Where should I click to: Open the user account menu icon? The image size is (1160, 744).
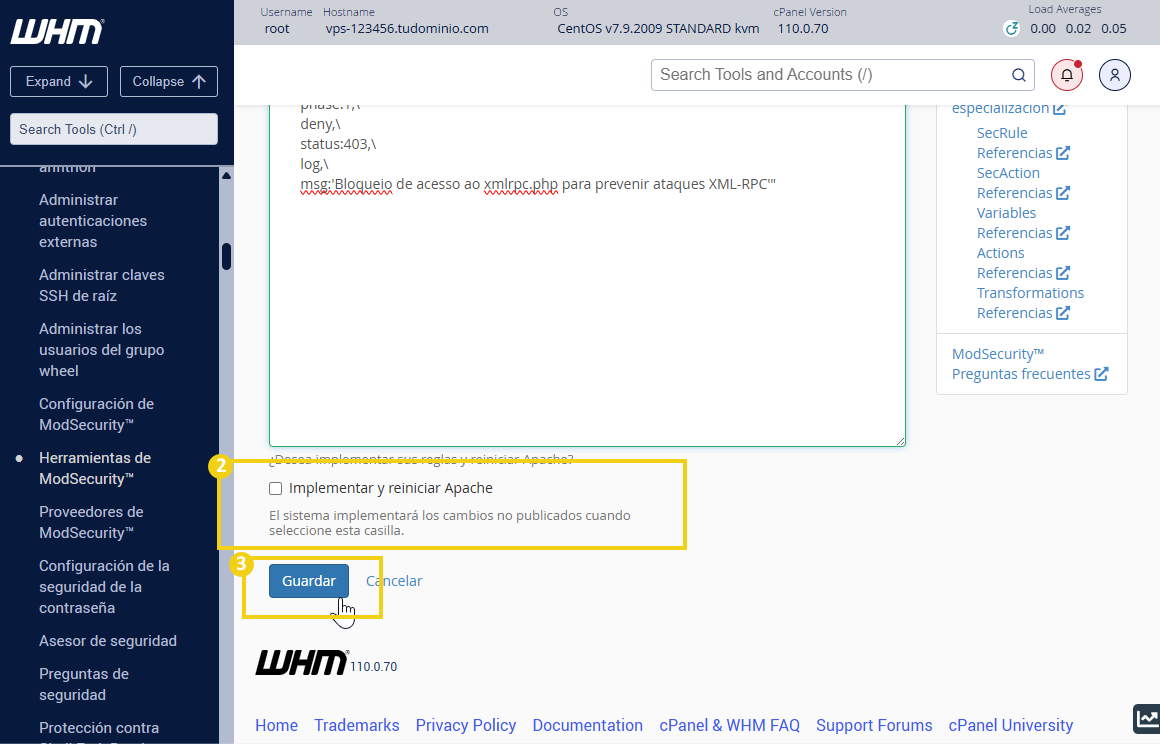pyautogui.click(x=1115, y=75)
